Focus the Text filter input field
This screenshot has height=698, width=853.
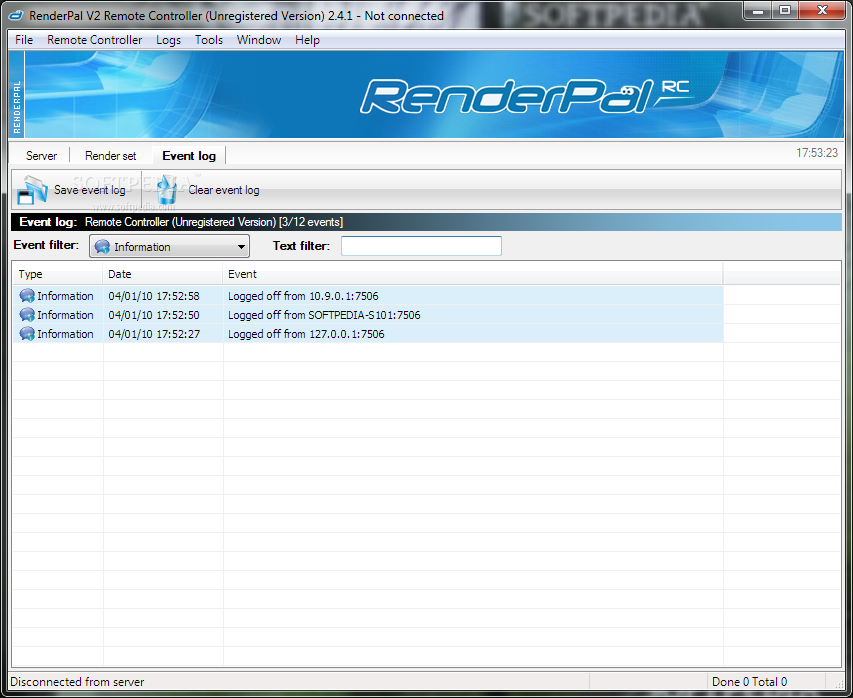(421, 246)
